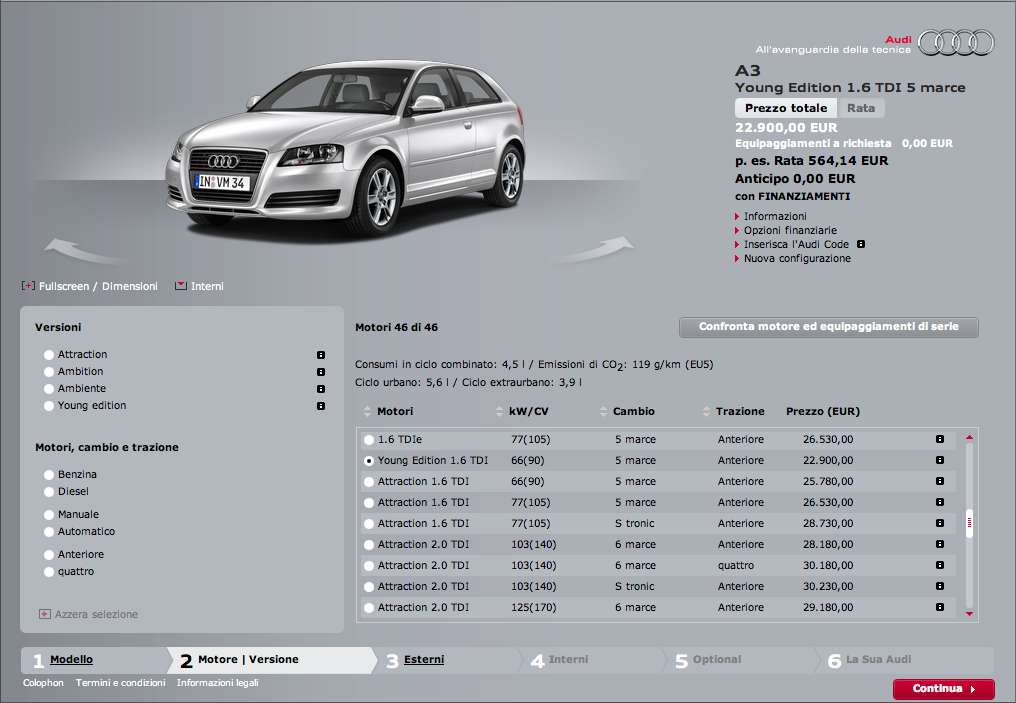Switch to the Rata price tab
The width and height of the screenshot is (1016, 703).
[x=860, y=108]
